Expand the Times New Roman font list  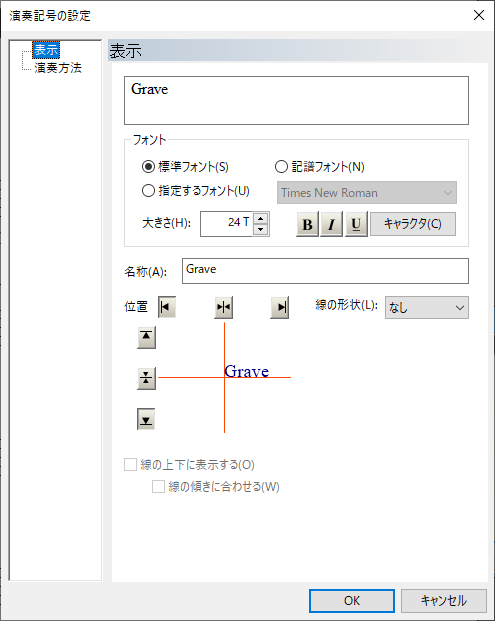(x=367, y=192)
